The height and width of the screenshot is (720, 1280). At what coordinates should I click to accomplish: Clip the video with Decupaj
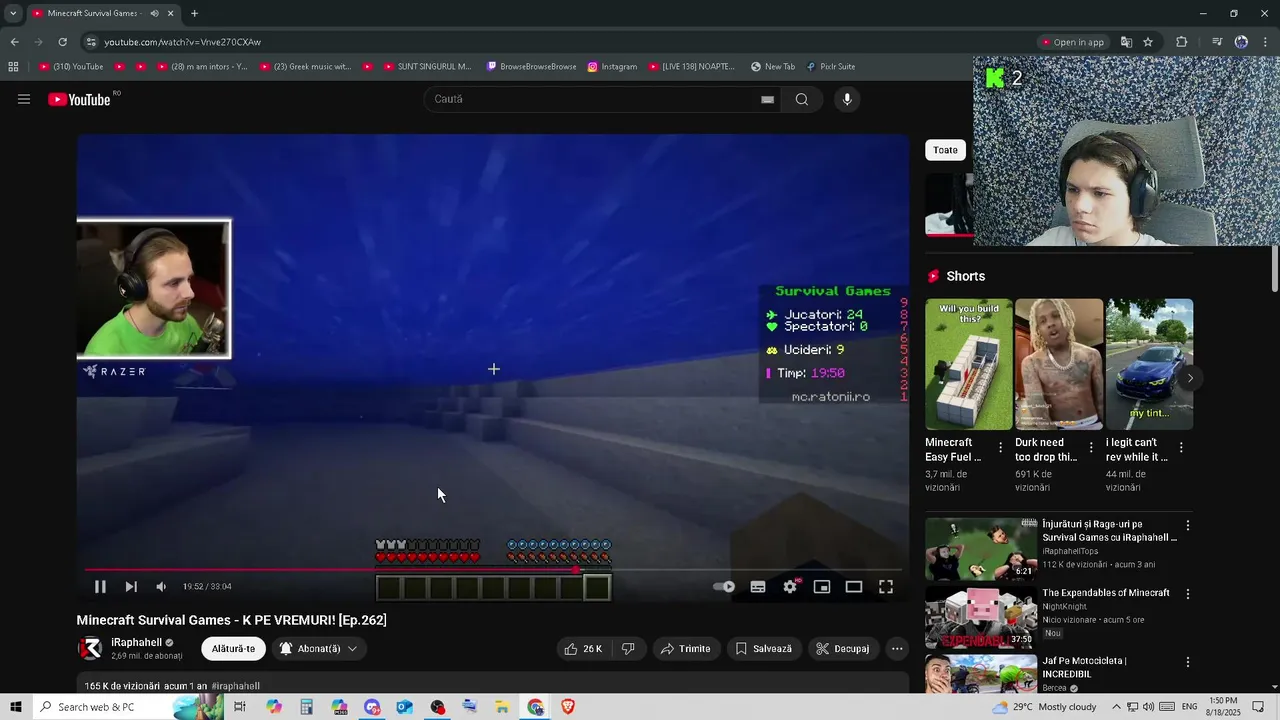842,649
